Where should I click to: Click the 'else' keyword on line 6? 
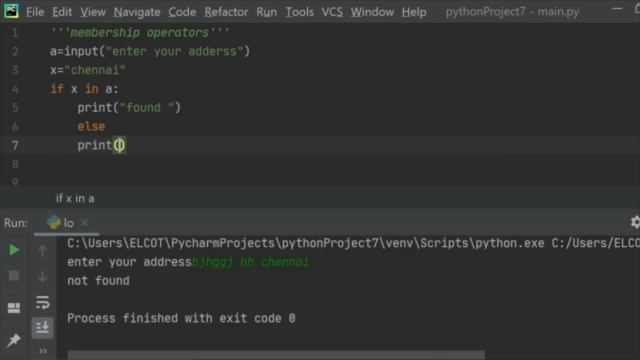[91, 127]
